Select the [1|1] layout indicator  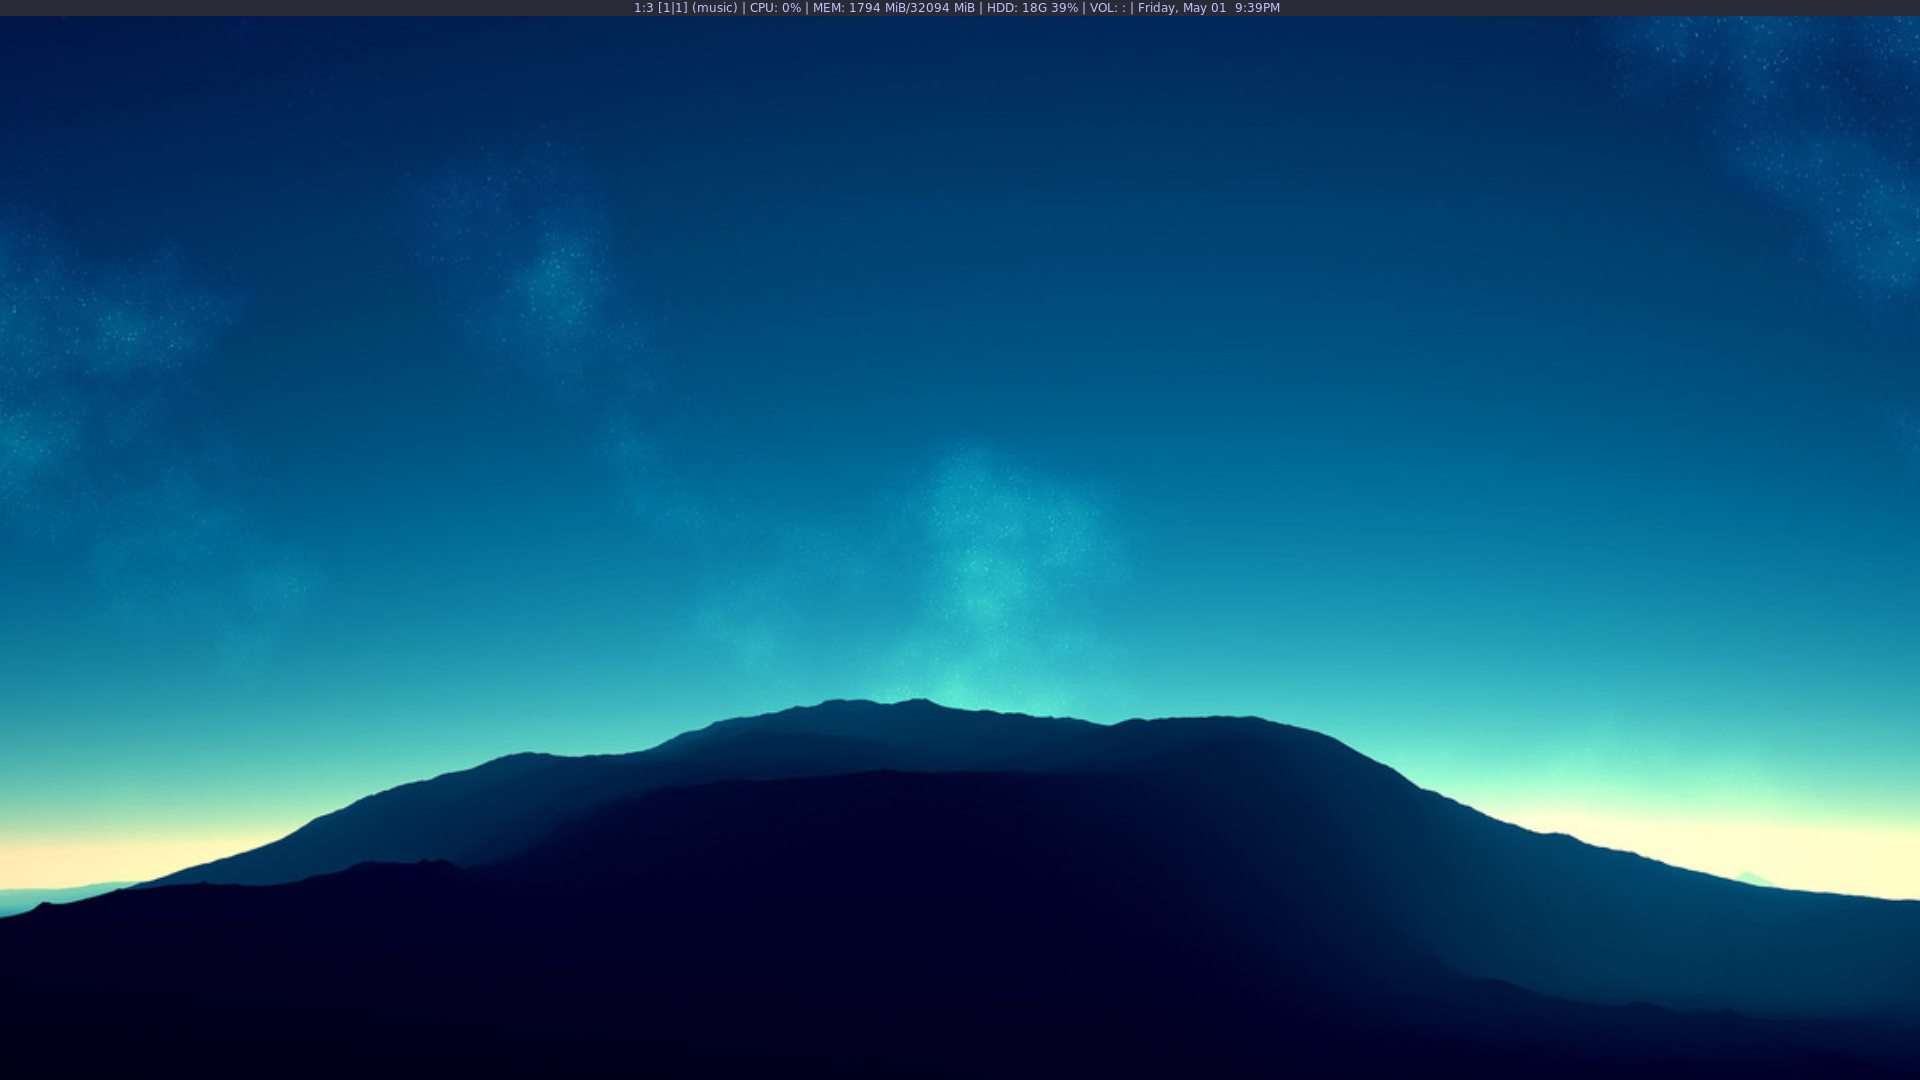point(673,8)
